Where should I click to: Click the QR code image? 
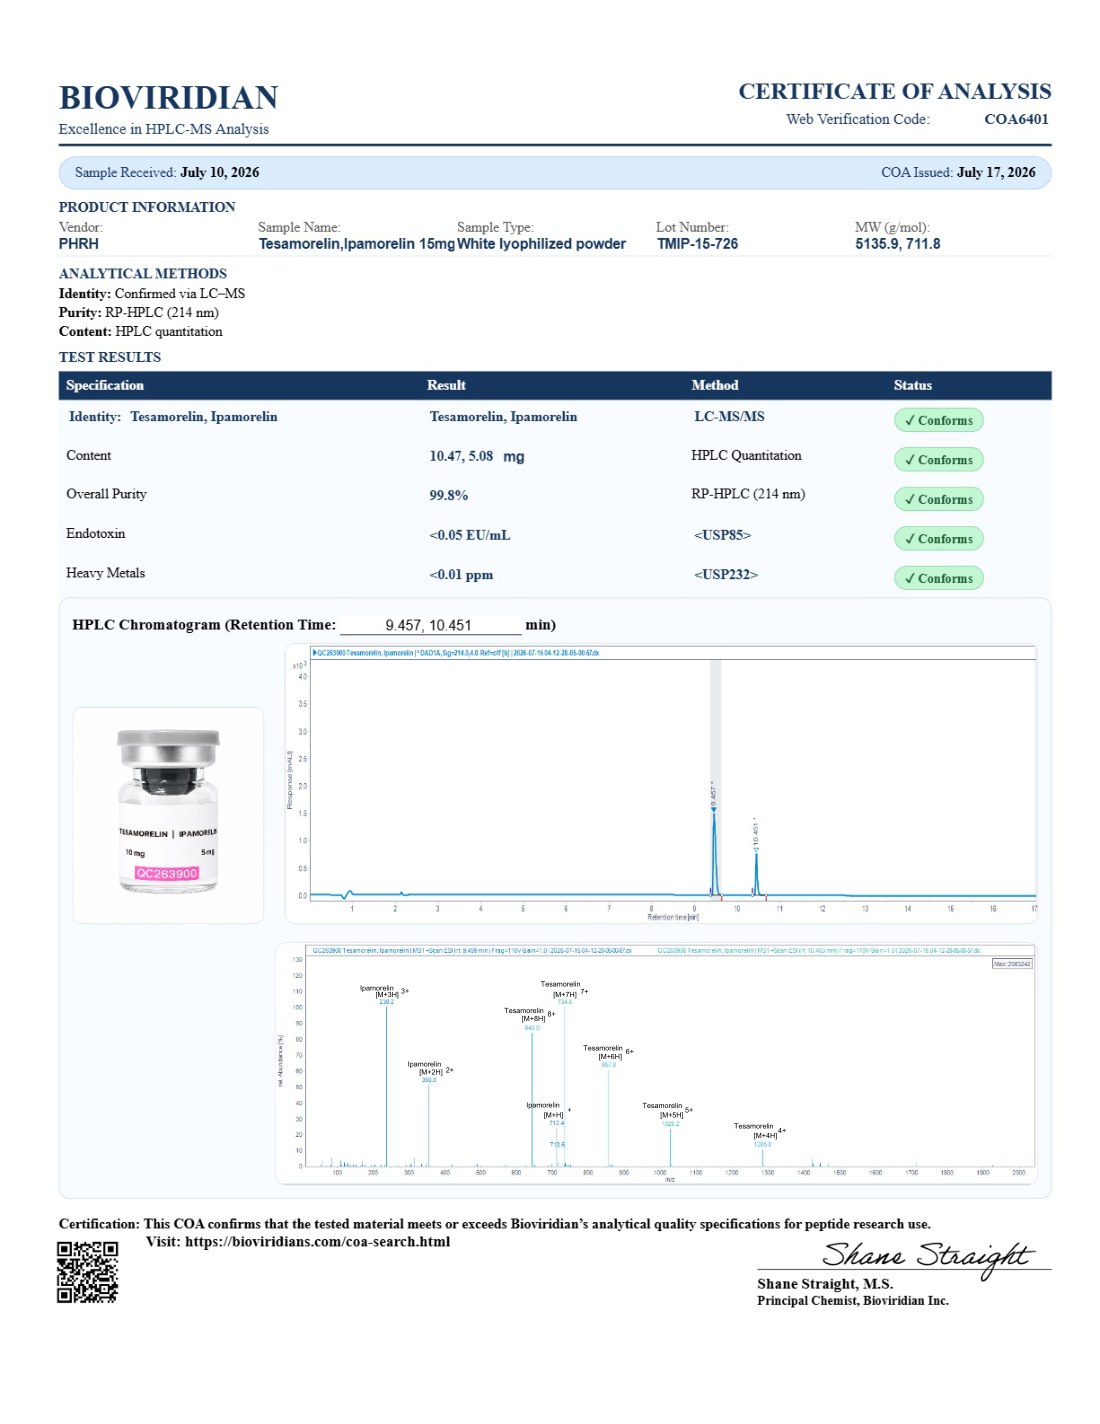point(87,1272)
